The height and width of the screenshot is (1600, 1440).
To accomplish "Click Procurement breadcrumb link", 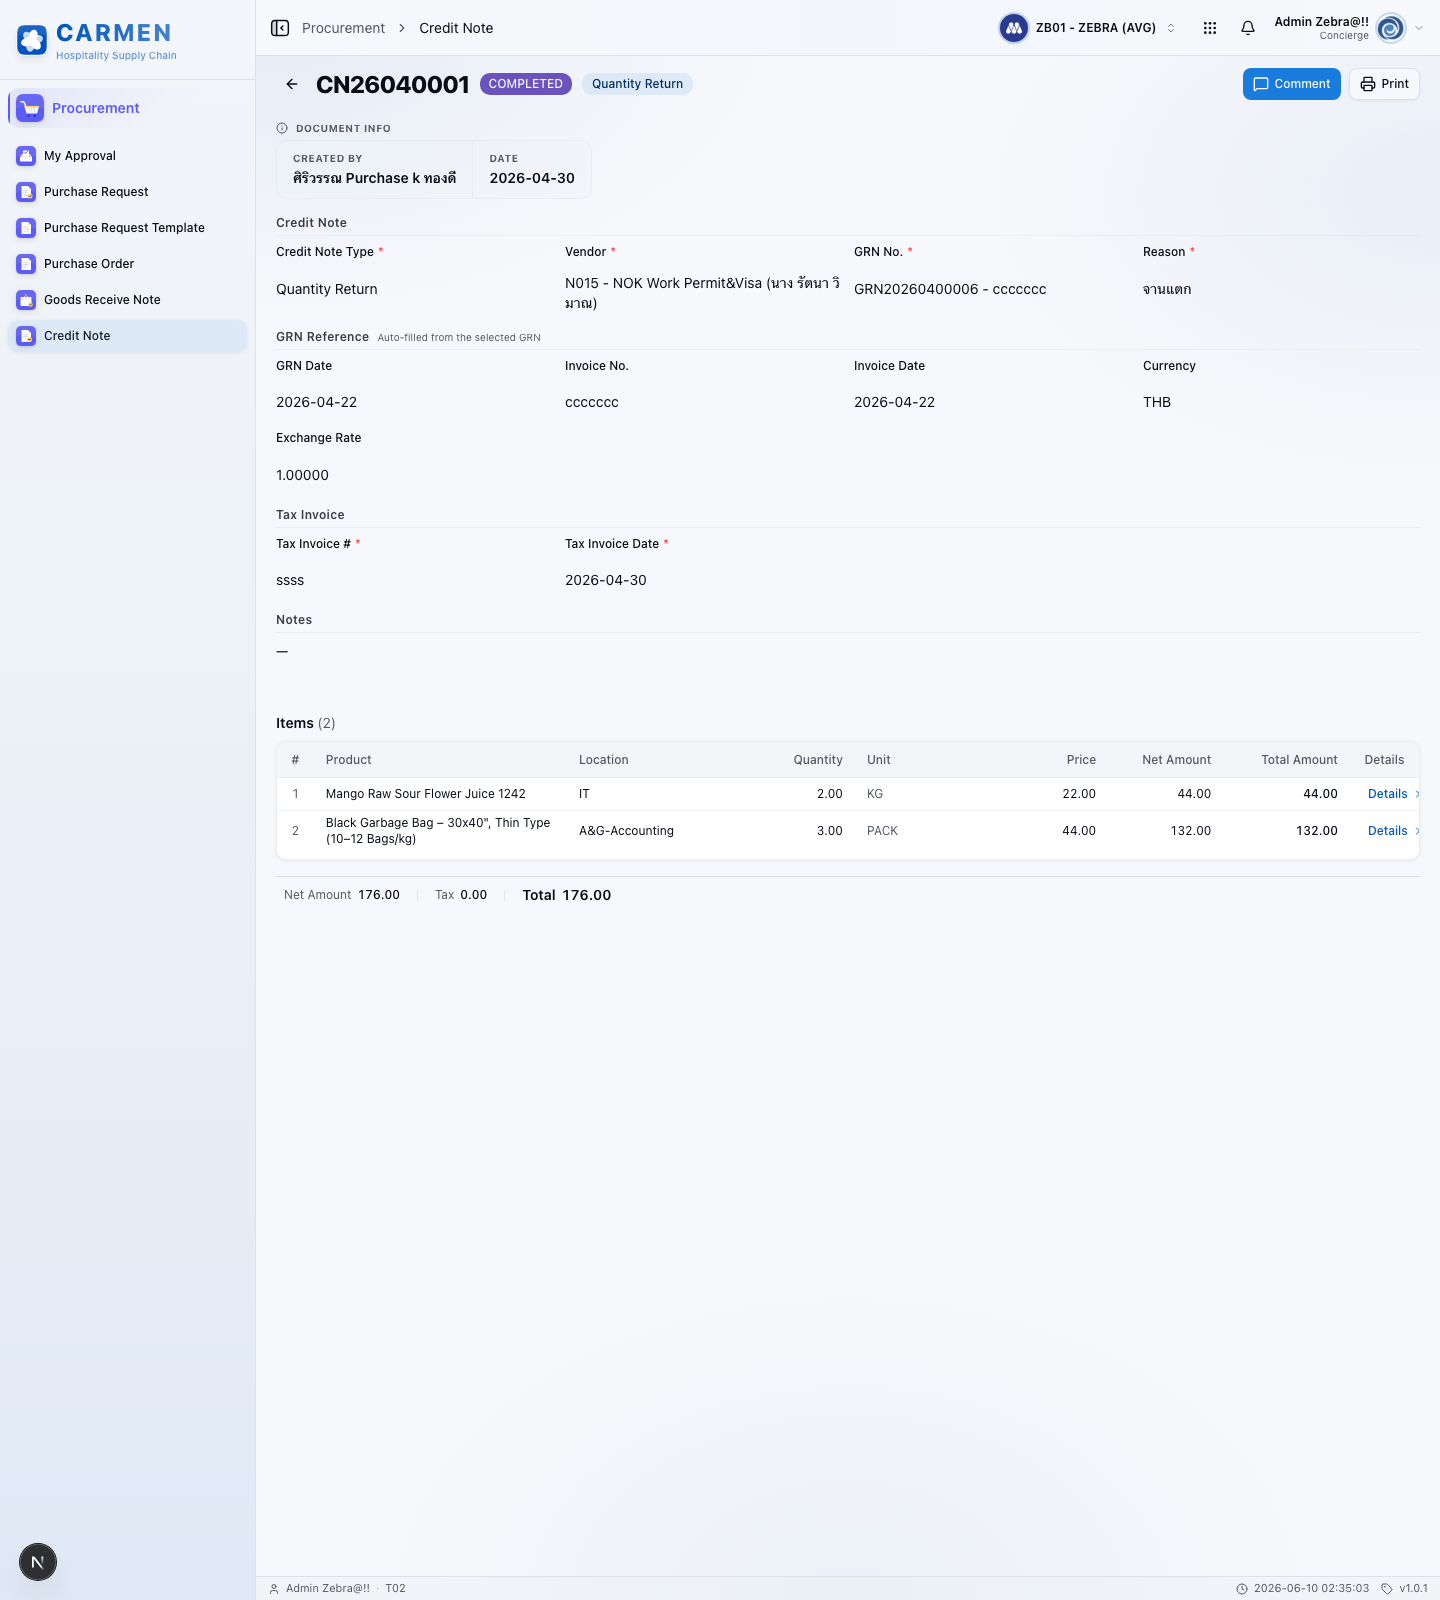I will (x=343, y=28).
